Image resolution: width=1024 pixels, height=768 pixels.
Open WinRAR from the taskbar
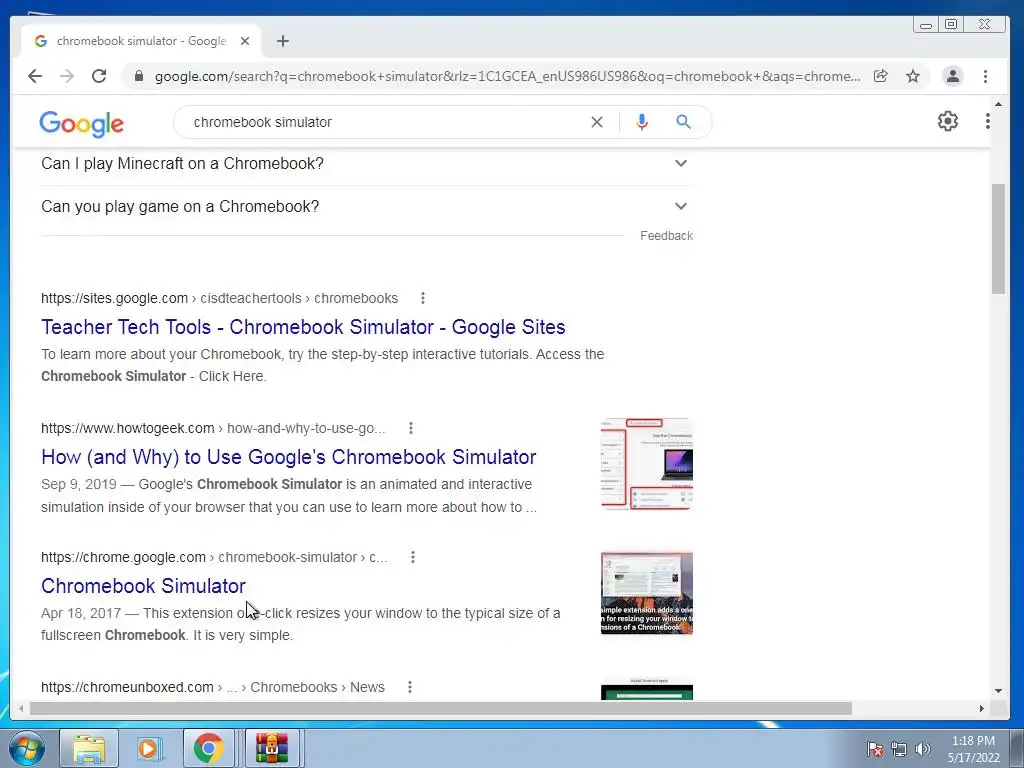pos(272,748)
